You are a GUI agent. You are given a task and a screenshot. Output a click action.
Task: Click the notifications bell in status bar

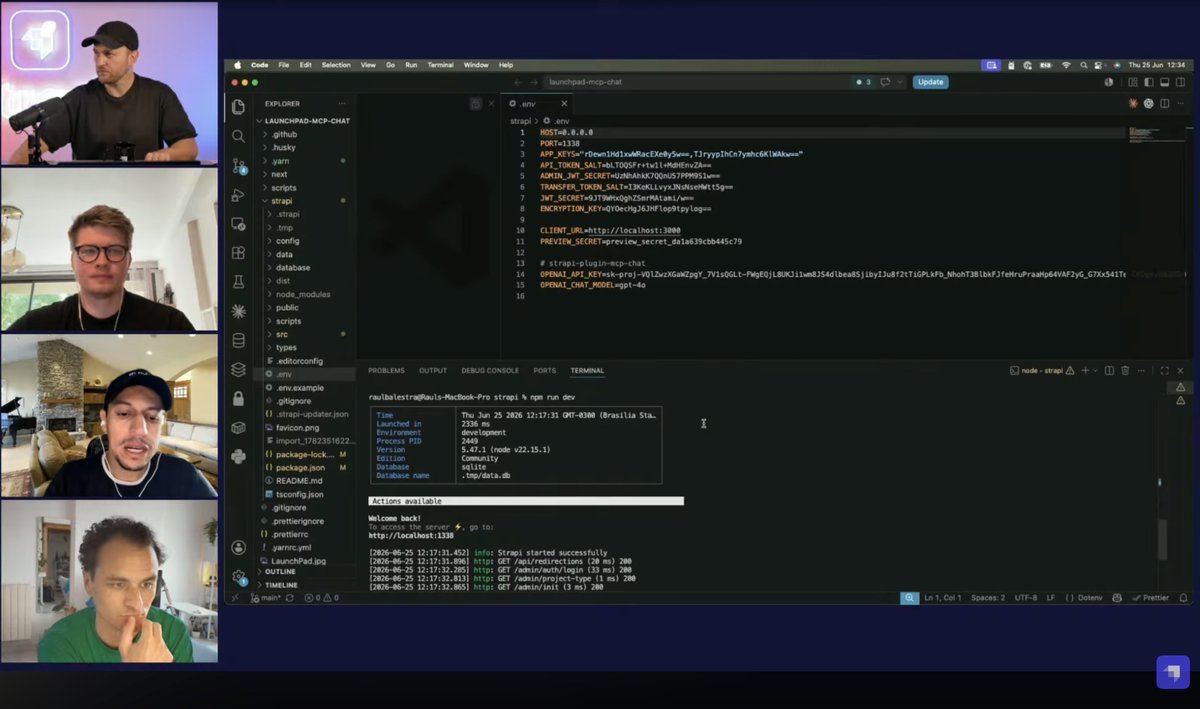pos(1184,597)
